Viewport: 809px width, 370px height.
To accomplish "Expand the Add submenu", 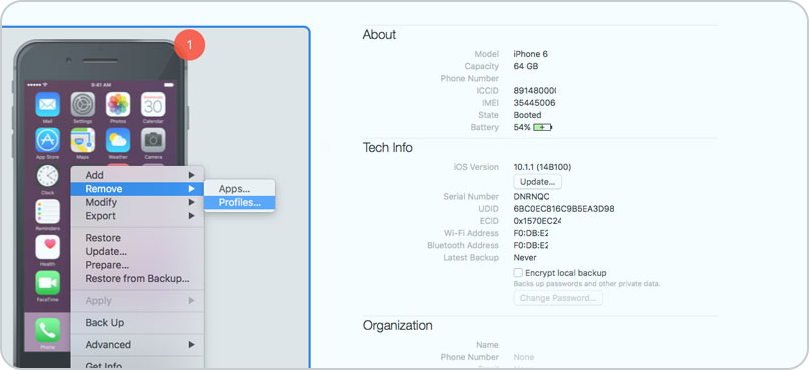I will 137,175.
